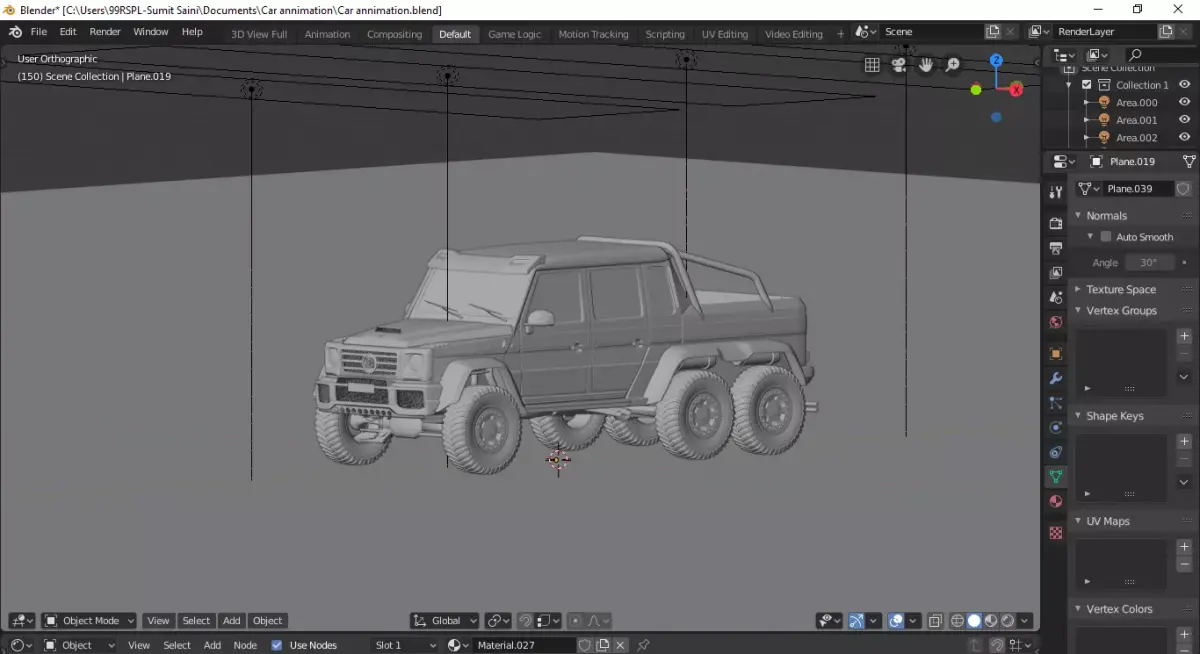Open the Render menu
The image size is (1200, 654).
click(x=105, y=32)
